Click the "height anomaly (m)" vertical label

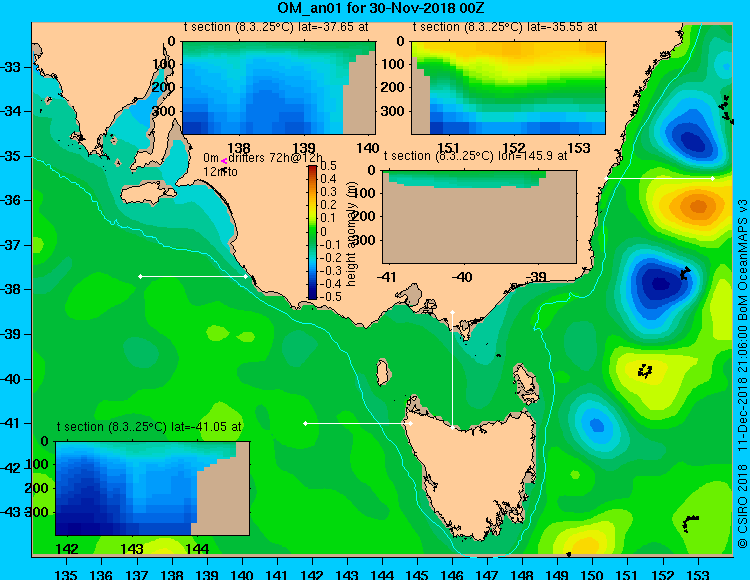point(352,233)
